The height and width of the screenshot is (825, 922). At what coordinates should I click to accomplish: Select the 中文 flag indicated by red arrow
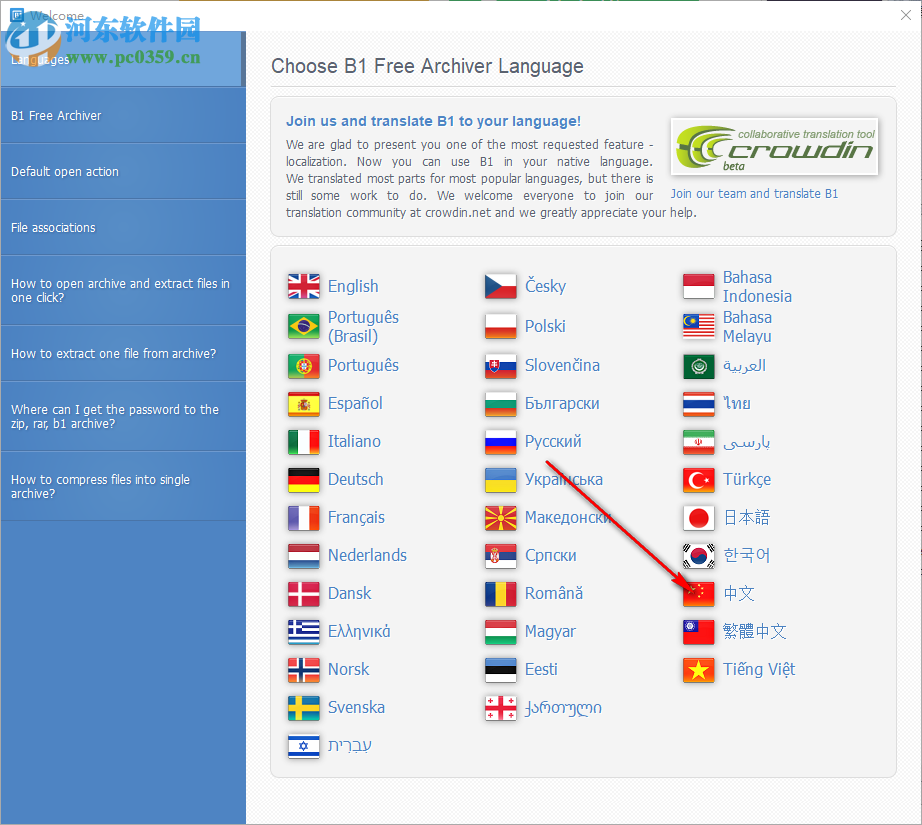tap(697, 593)
